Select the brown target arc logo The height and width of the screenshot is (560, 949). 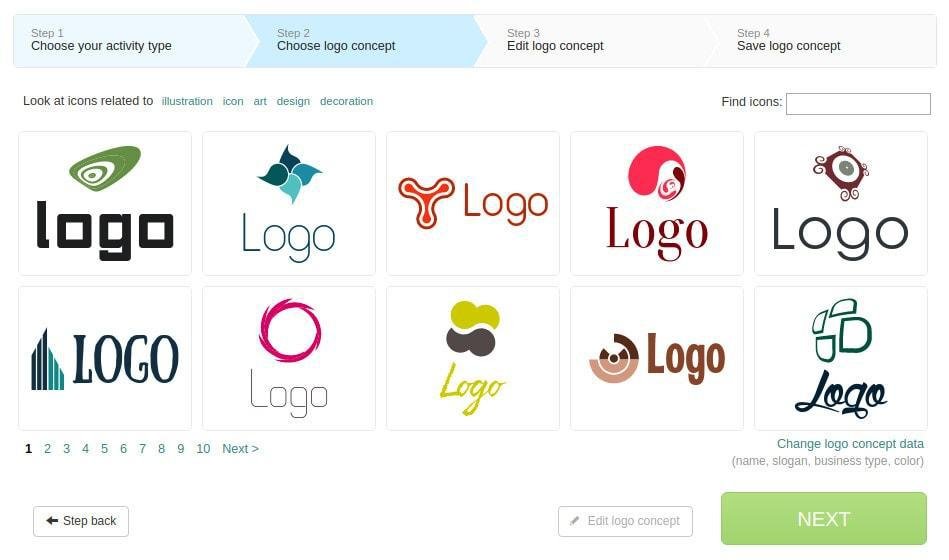[657, 358]
